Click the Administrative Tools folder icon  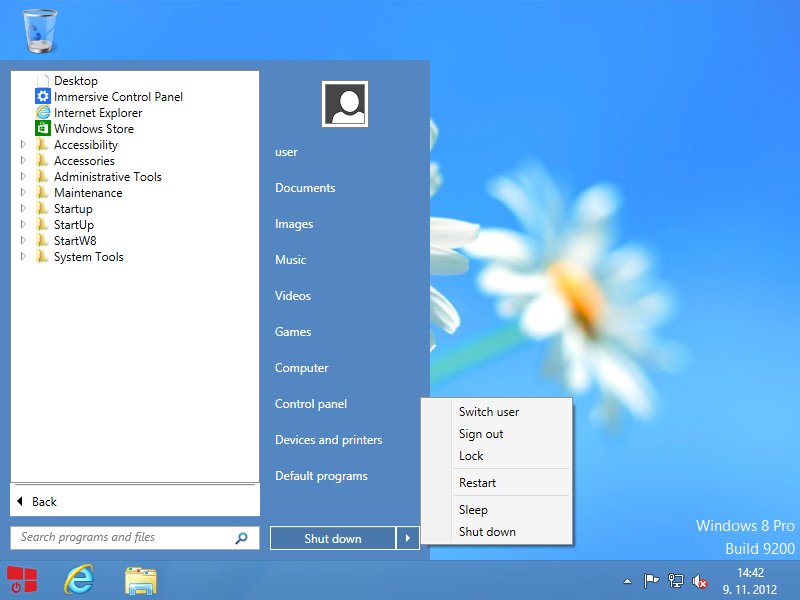pos(43,177)
